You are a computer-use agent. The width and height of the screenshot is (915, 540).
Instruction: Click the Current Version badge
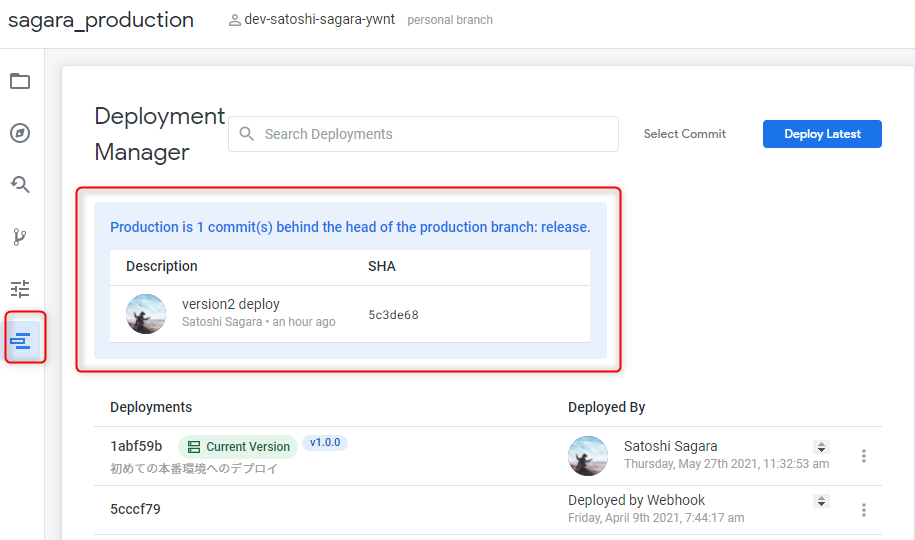238,447
